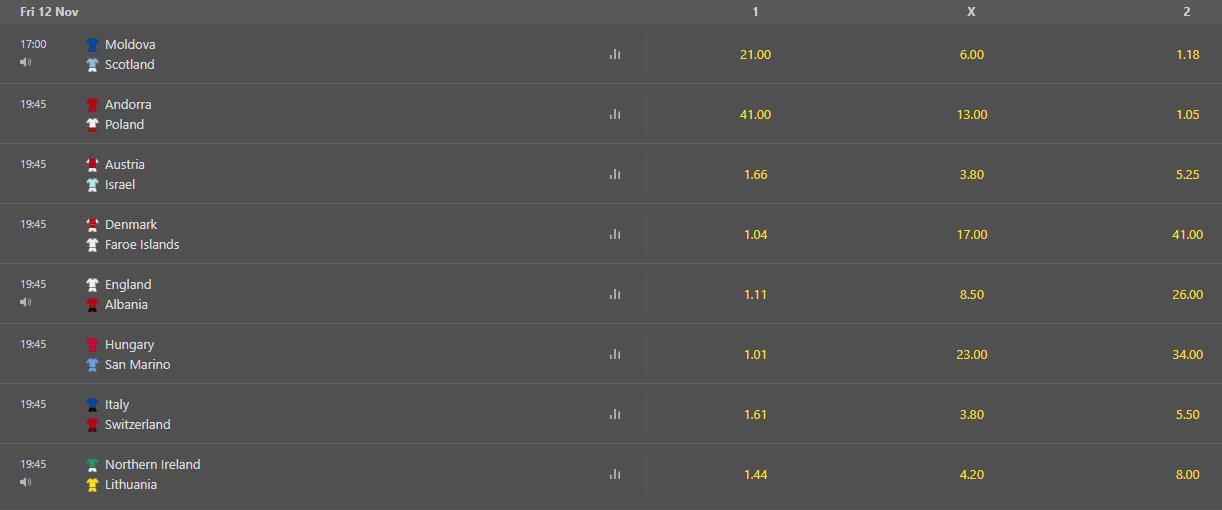1222x510 pixels.
Task: Pick draw odds 13.00 for Andorra vs Poland
Action: 971,114
